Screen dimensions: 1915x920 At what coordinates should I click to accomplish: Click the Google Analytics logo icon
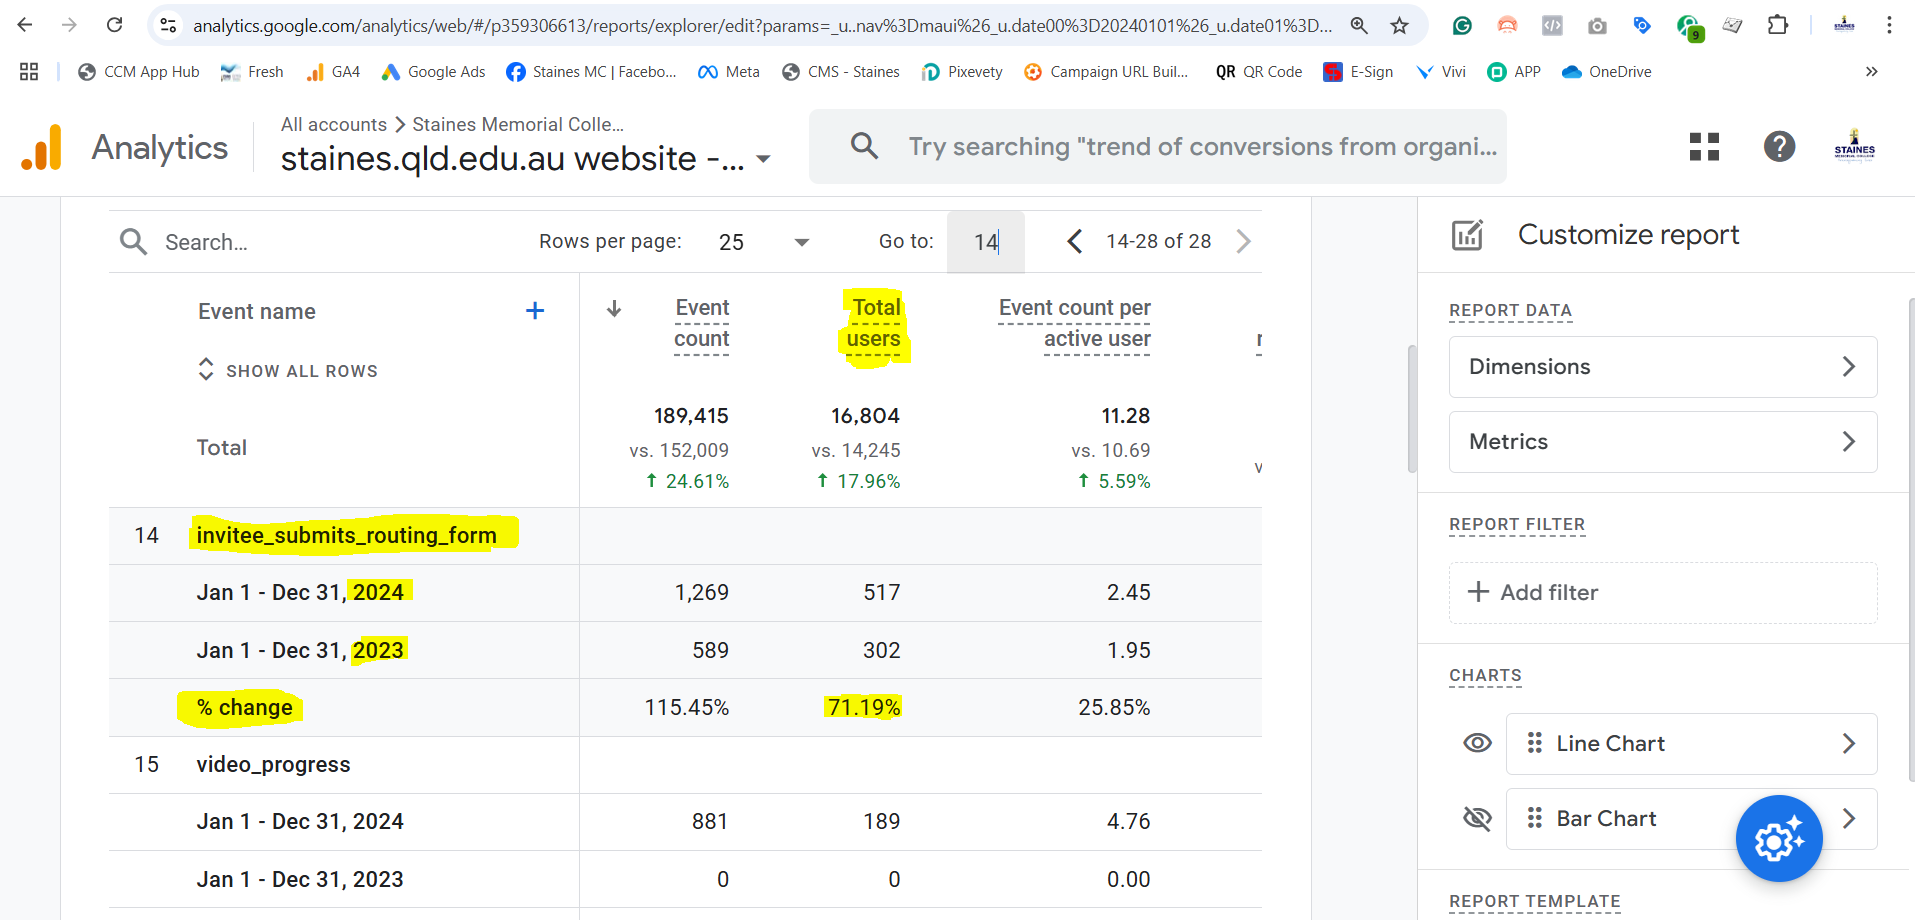click(x=42, y=148)
